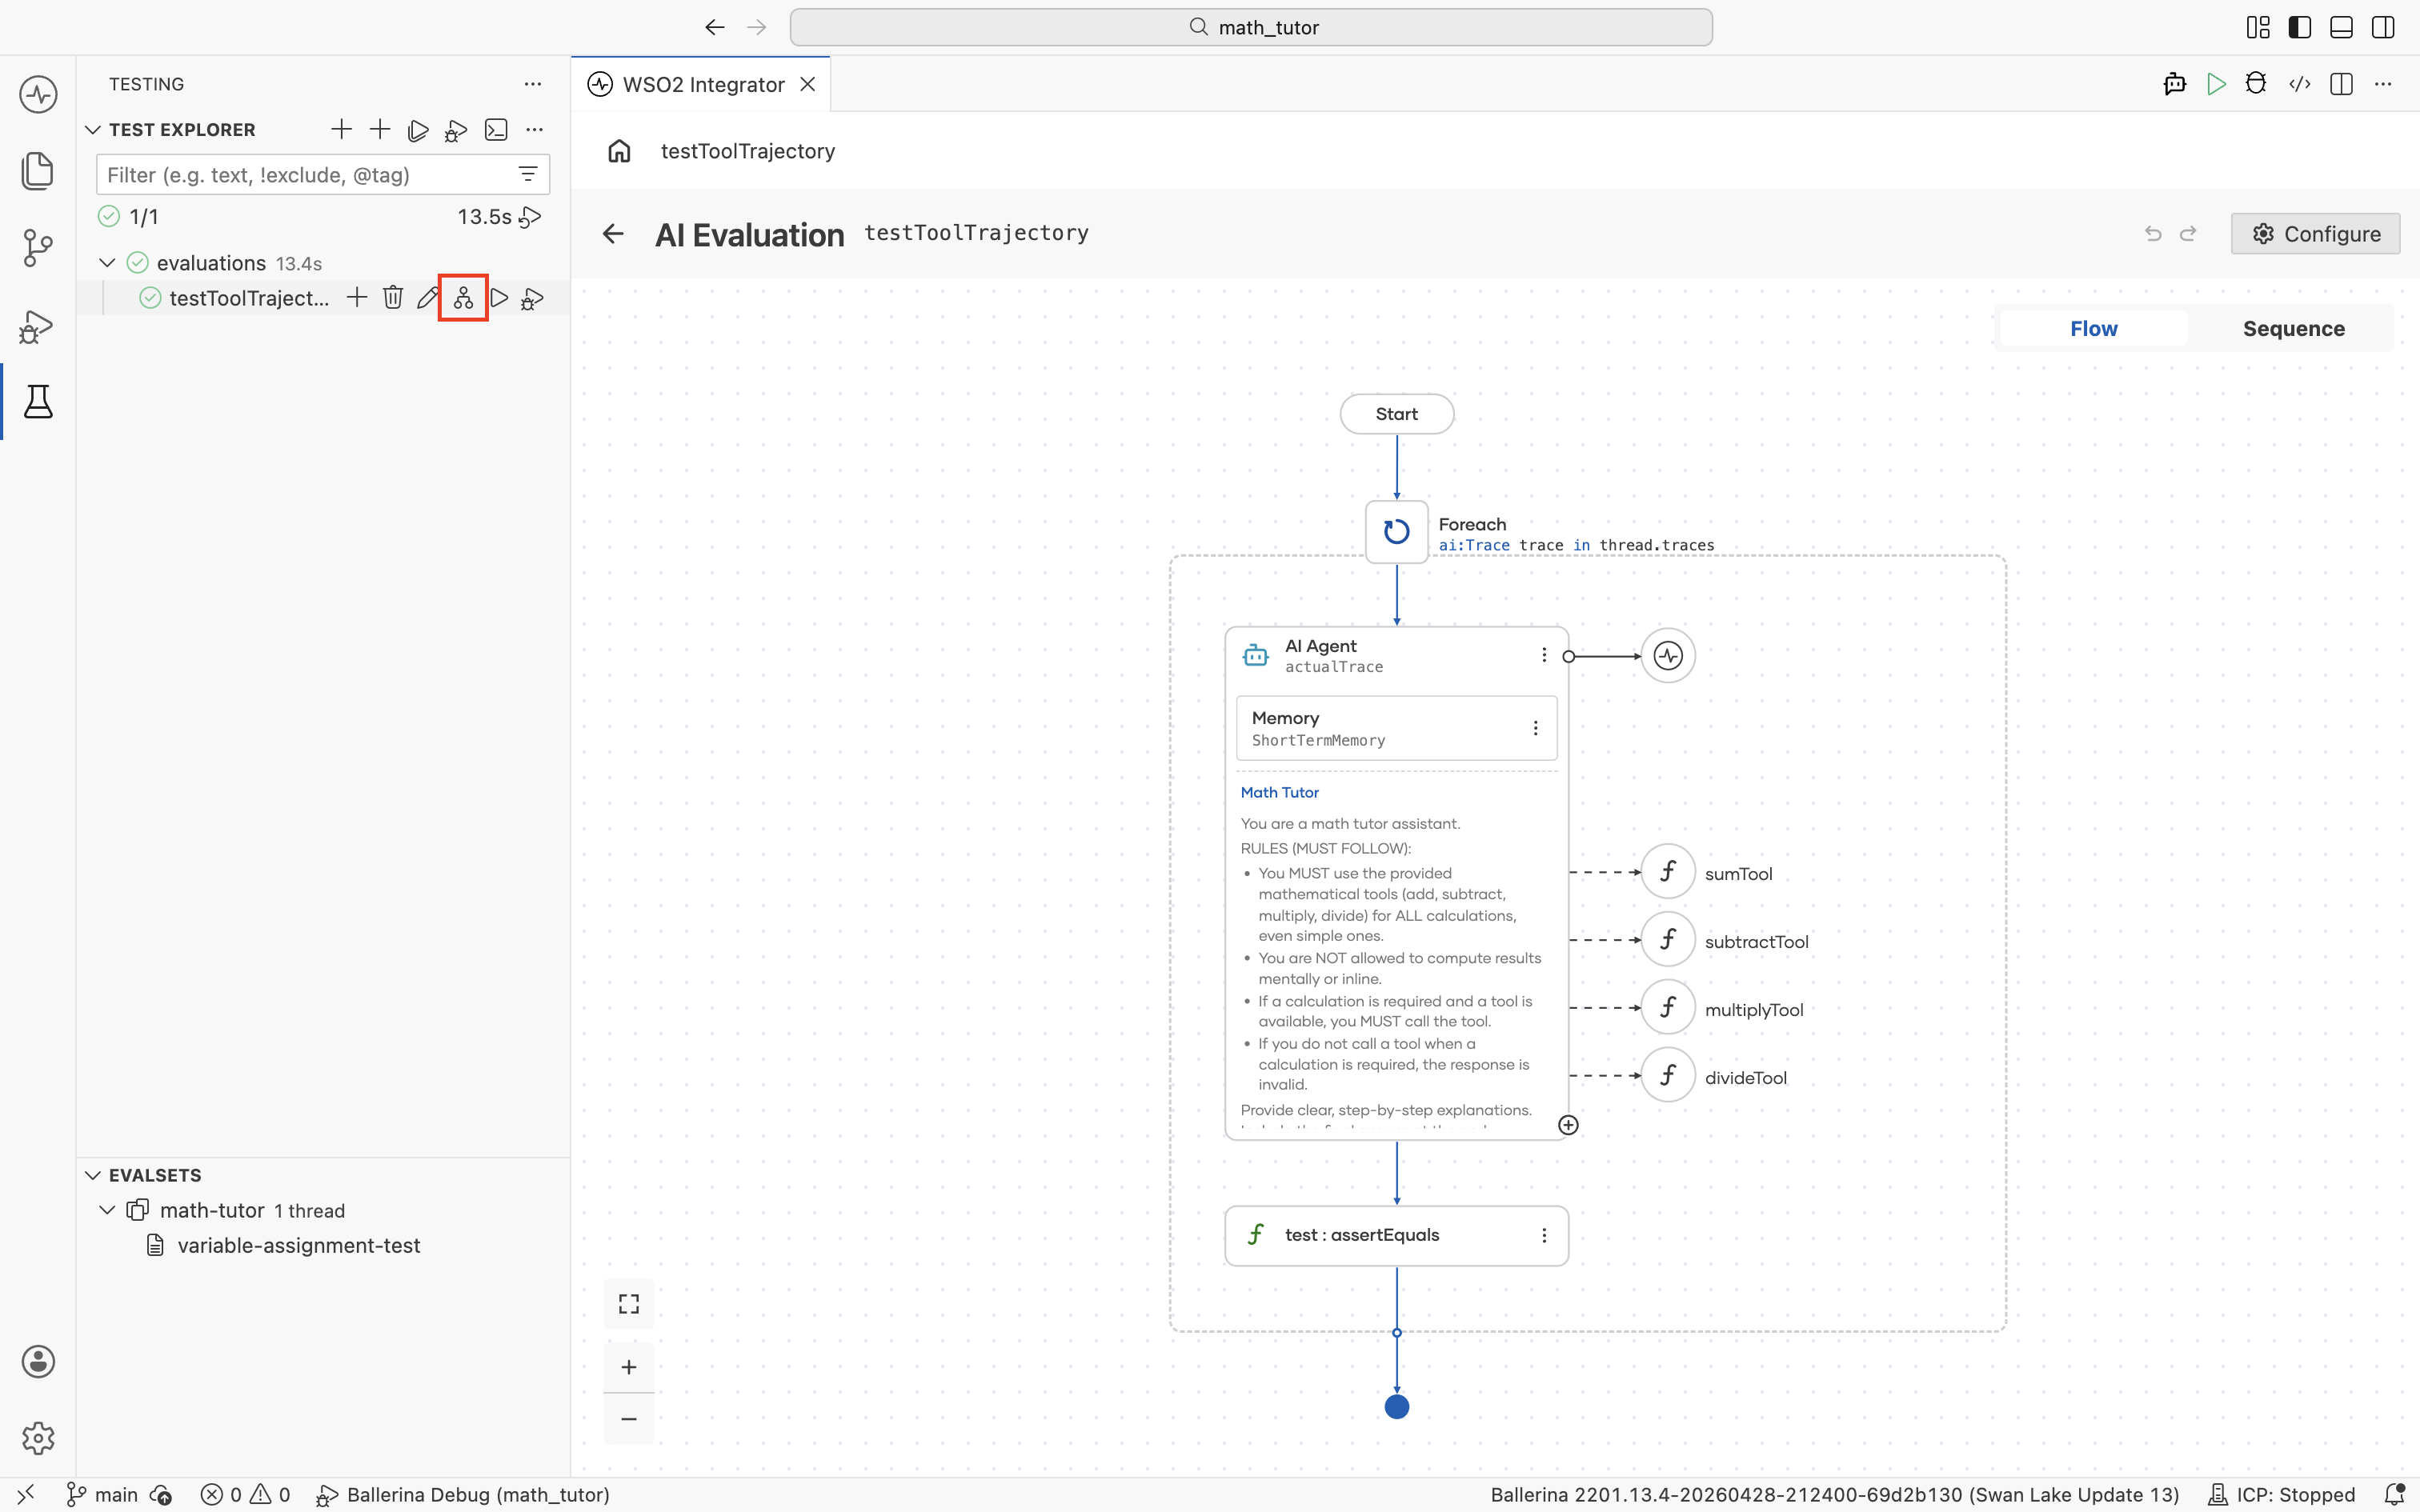Click the green Run icon in editor toolbar
This screenshot has width=2420, height=1512.
[x=2216, y=84]
